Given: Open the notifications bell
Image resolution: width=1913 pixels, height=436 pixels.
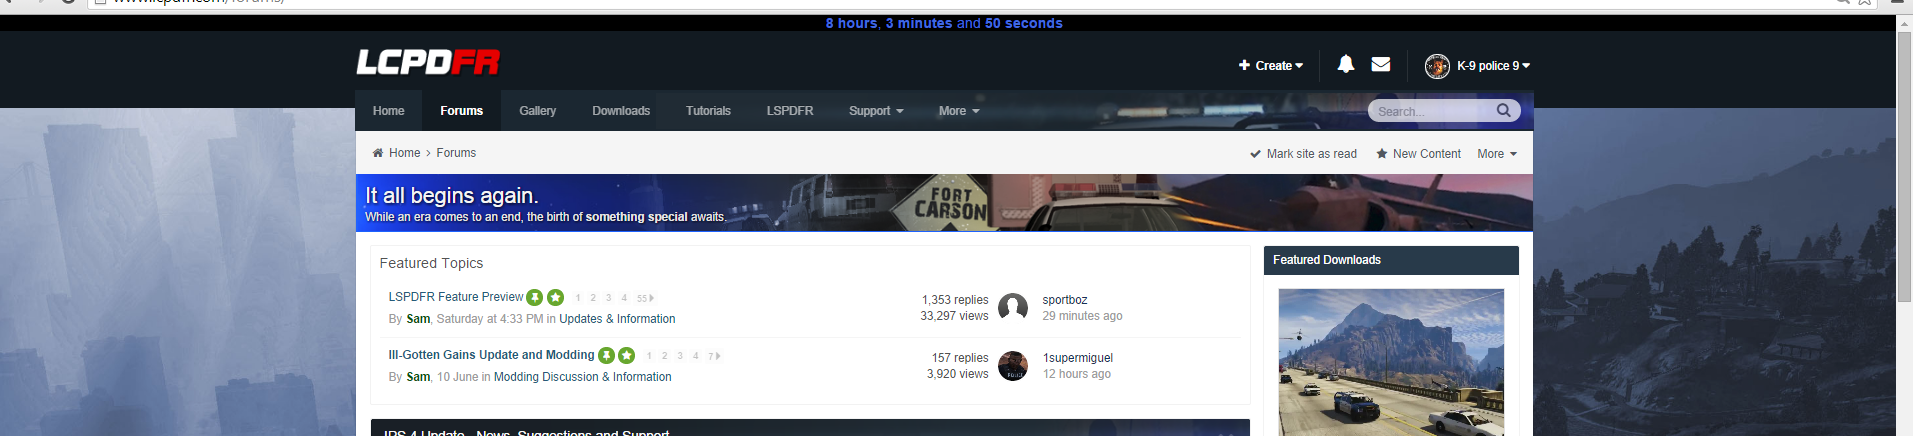Looking at the screenshot, I should coord(1346,64).
